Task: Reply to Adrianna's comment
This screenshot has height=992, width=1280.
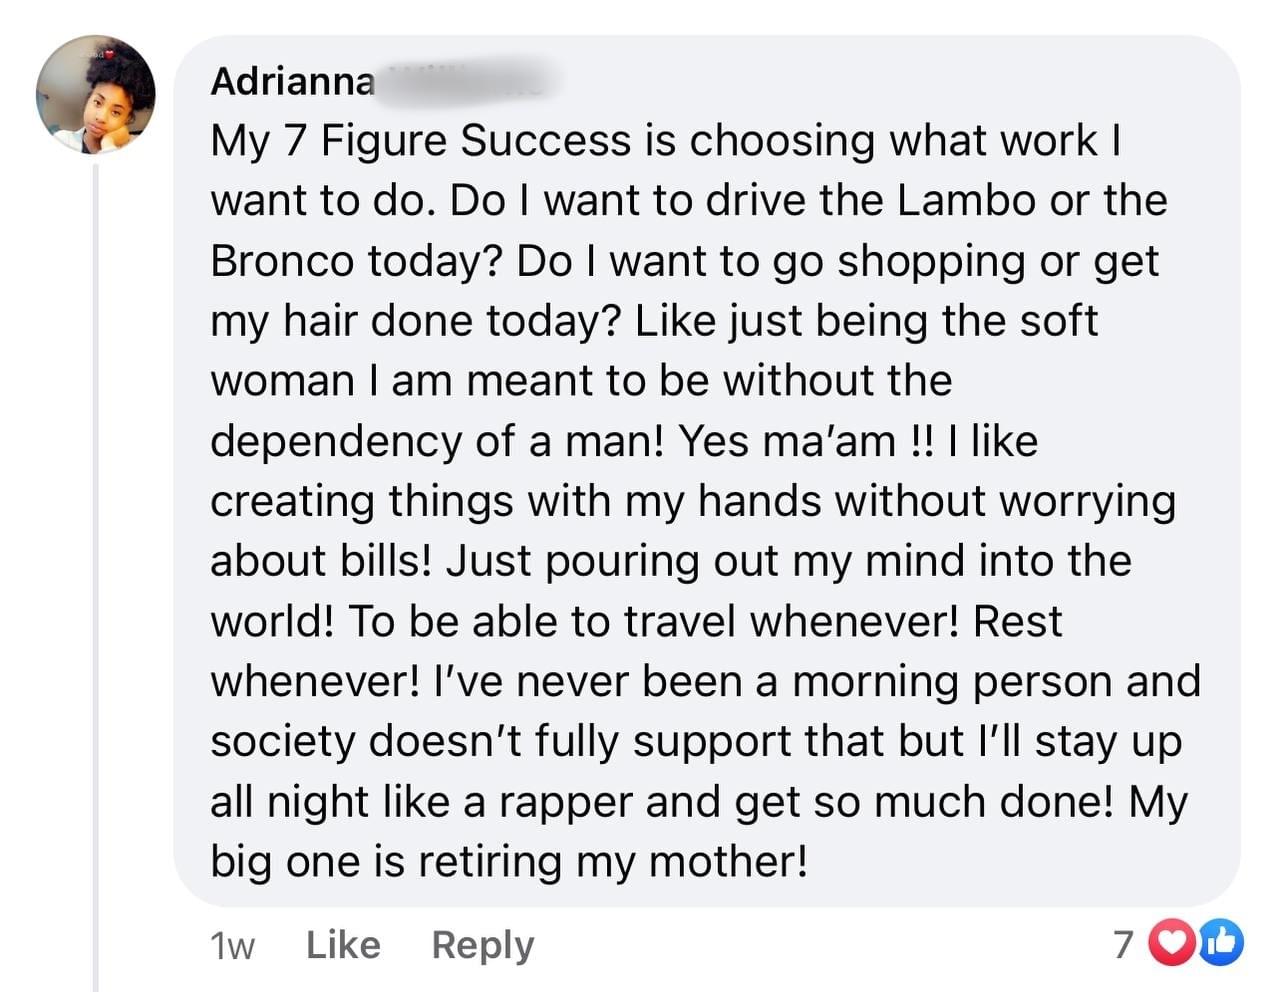Action: 483,945
